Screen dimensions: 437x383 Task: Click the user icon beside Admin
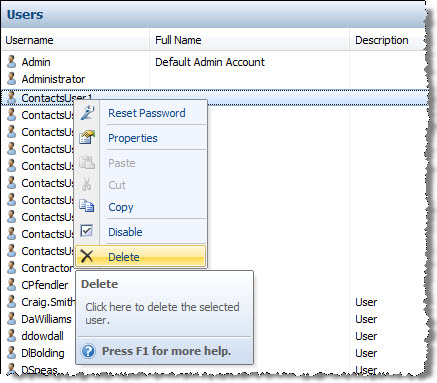[12, 62]
